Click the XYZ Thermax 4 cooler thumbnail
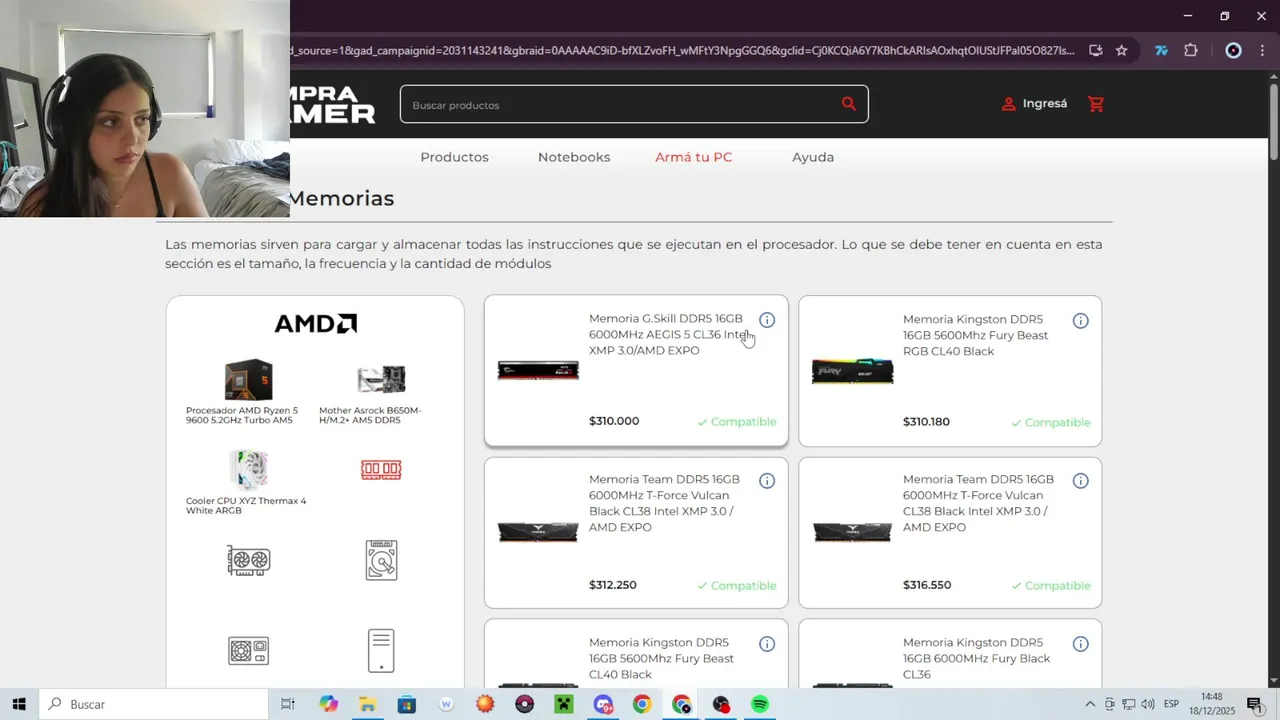1280x720 pixels. [x=248, y=470]
